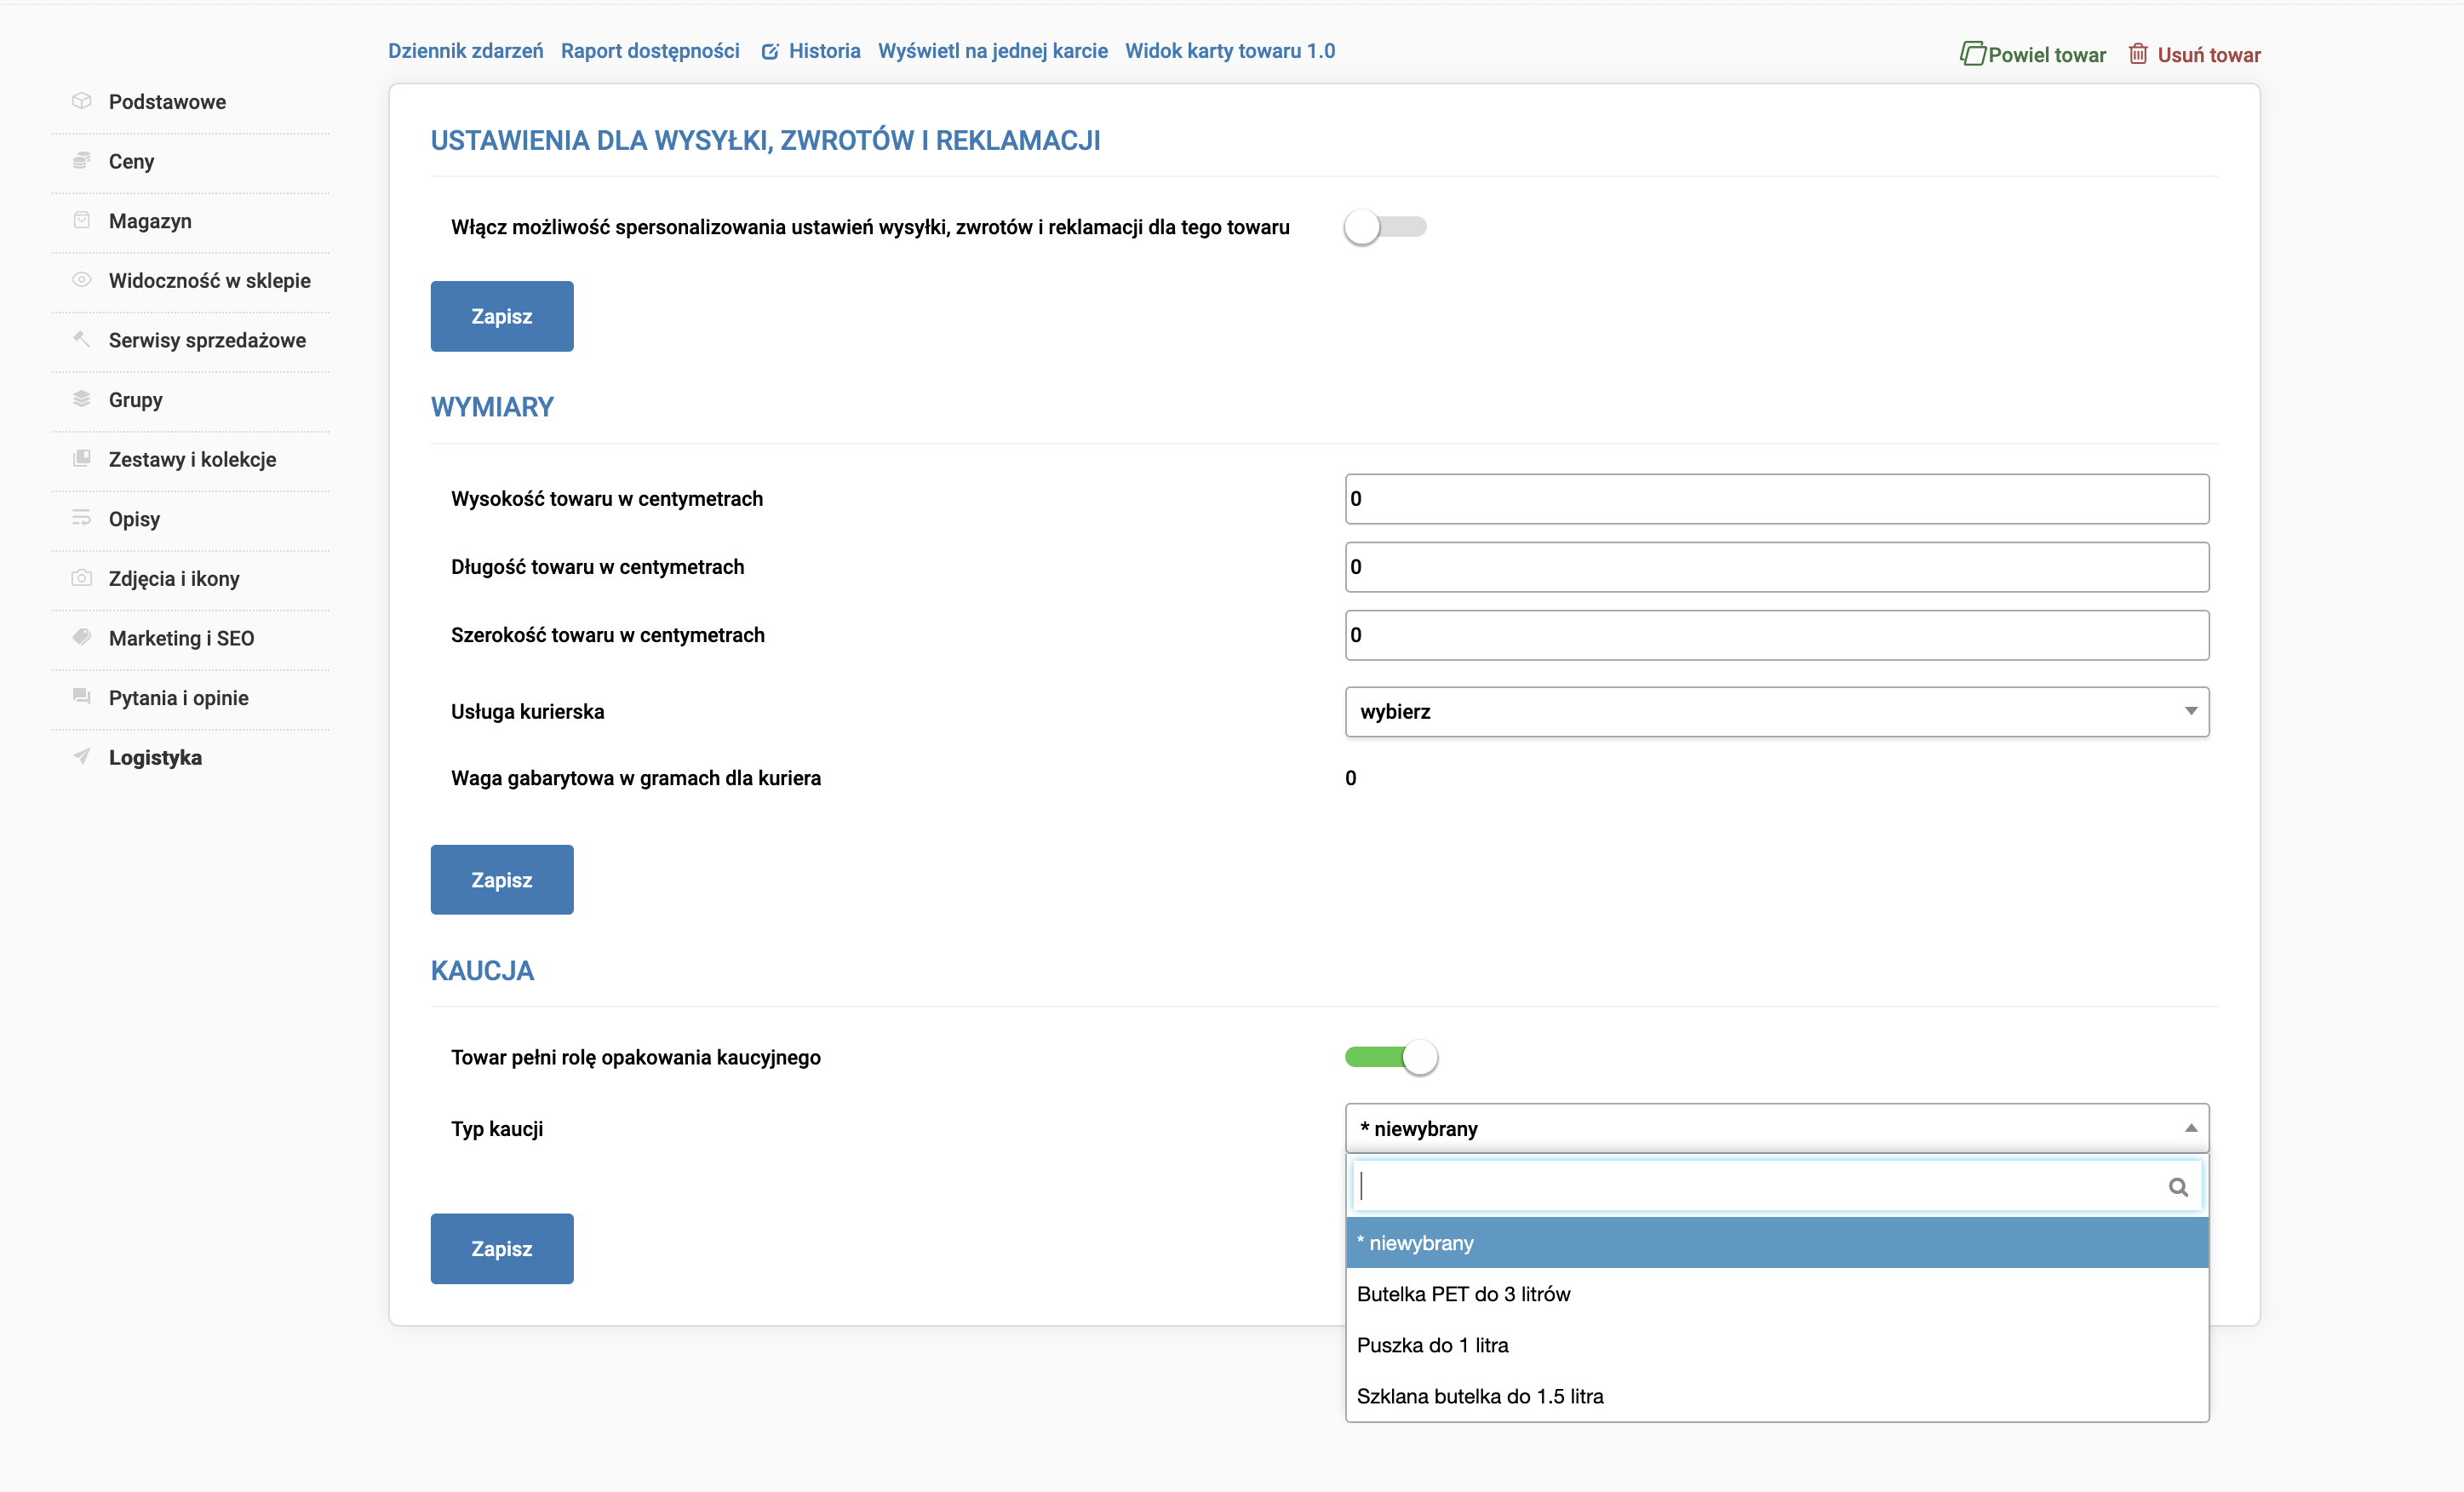2464x1492 pixels.
Task: Click the Magazyn icon in sidebar
Action: (82, 220)
